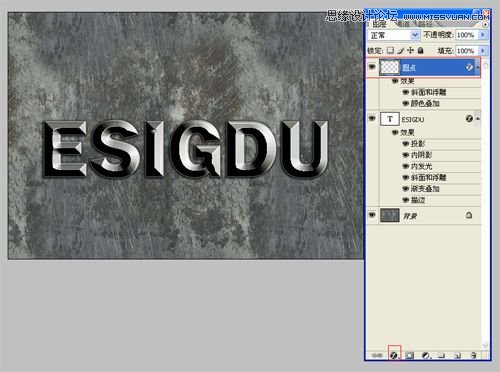Open the 不透明度 opacity slider arrow

(483, 35)
